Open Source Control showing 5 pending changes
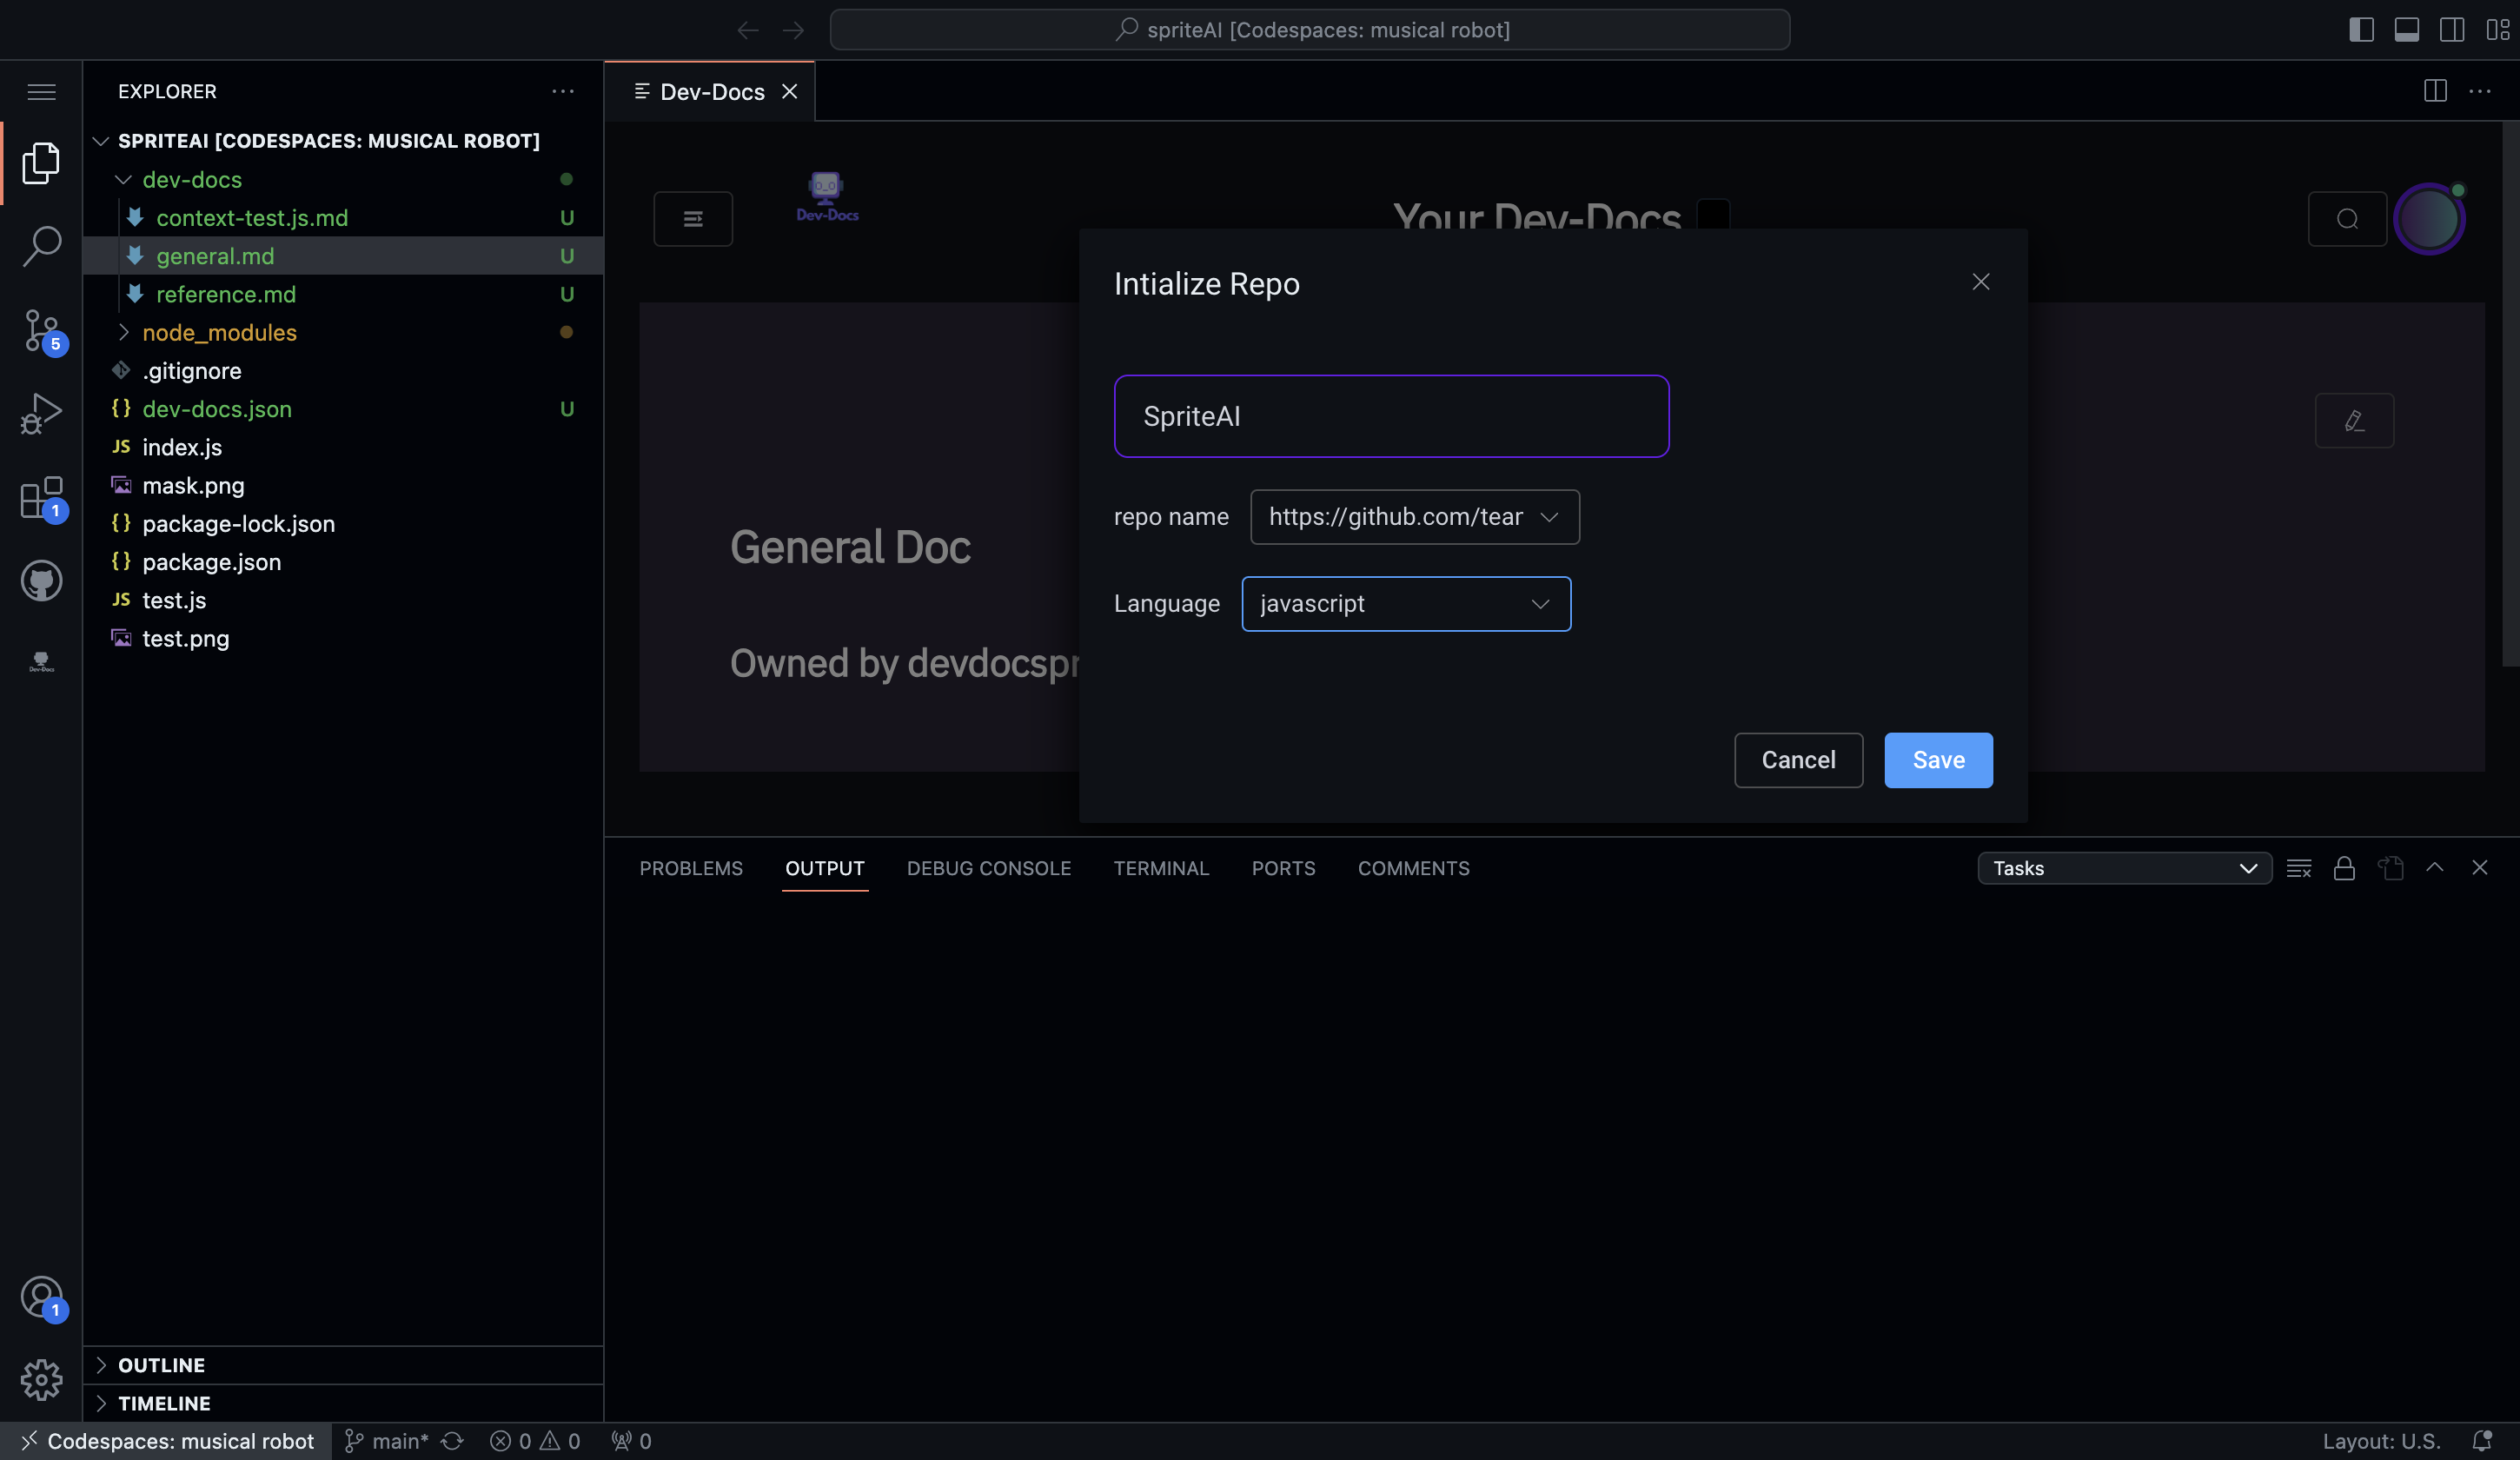2520x1460 pixels. (x=41, y=330)
